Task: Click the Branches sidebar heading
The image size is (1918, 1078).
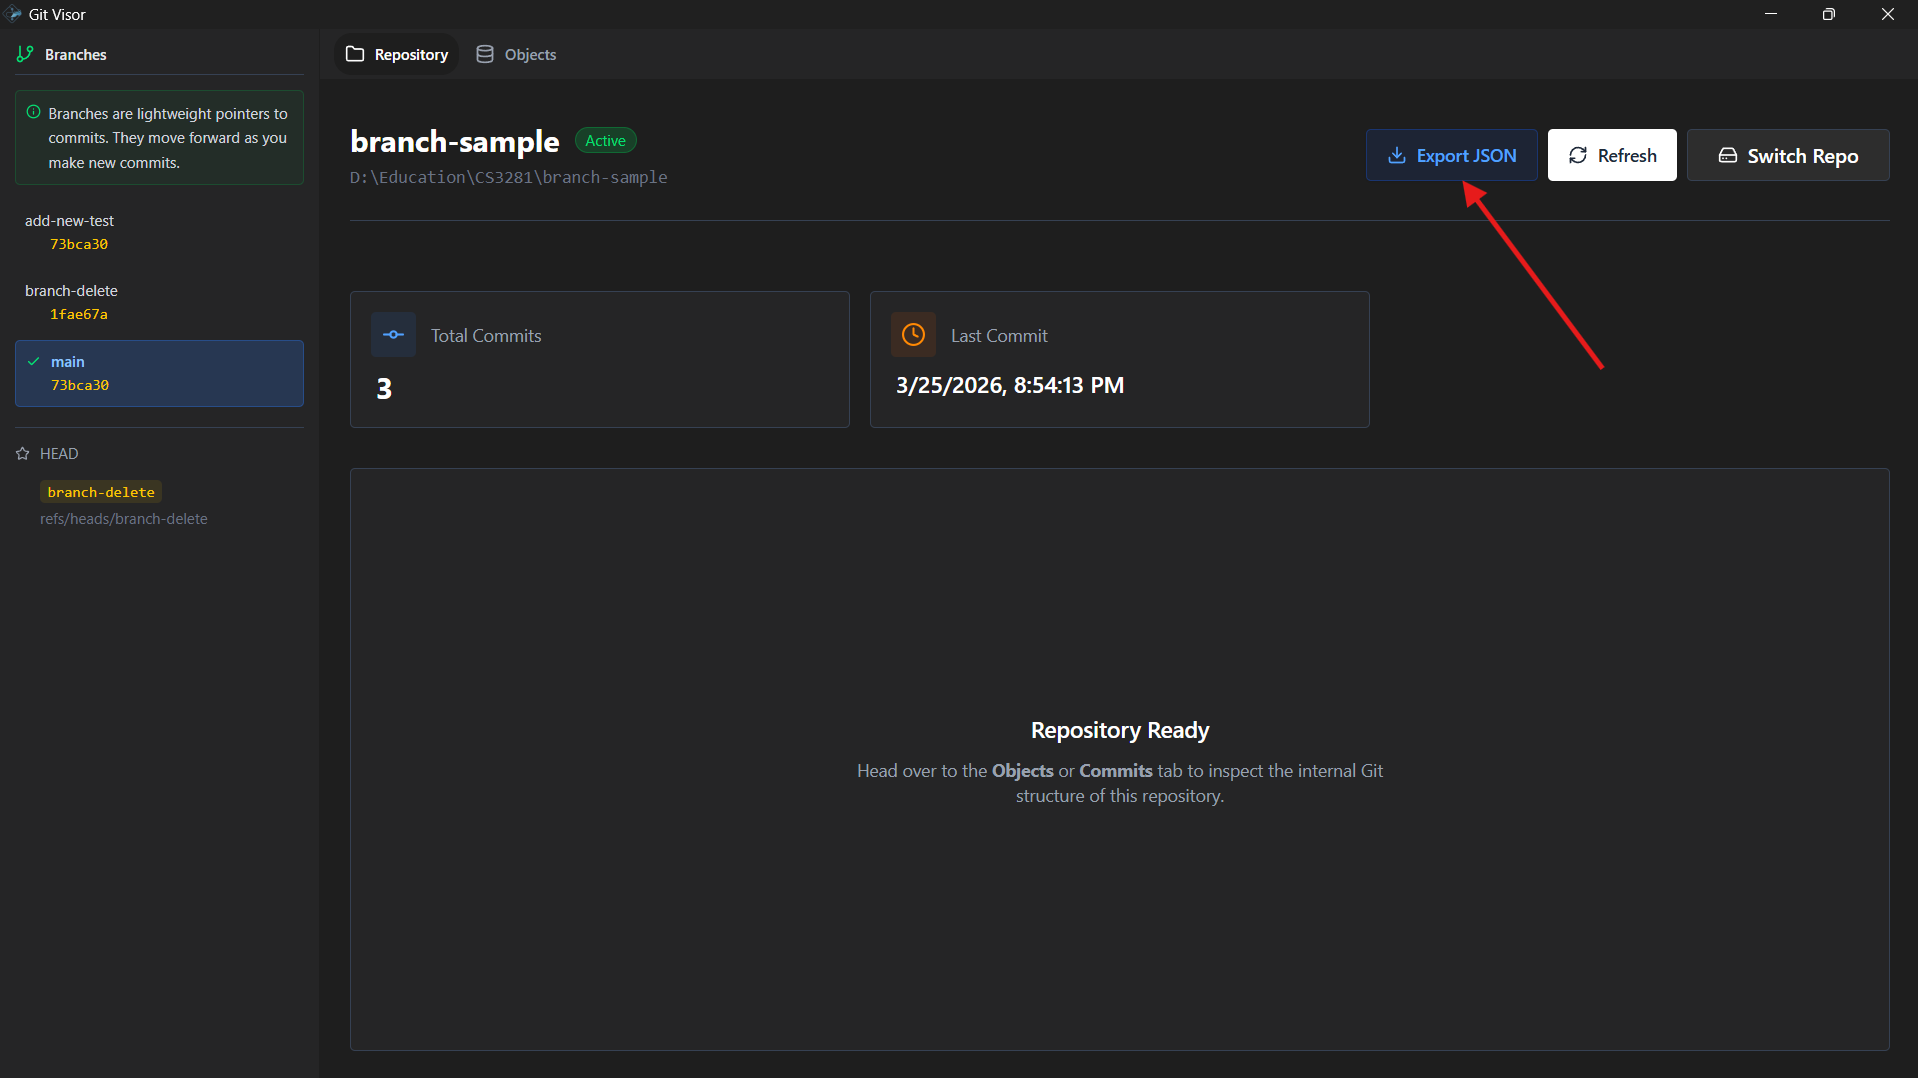Action: click(76, 54)
